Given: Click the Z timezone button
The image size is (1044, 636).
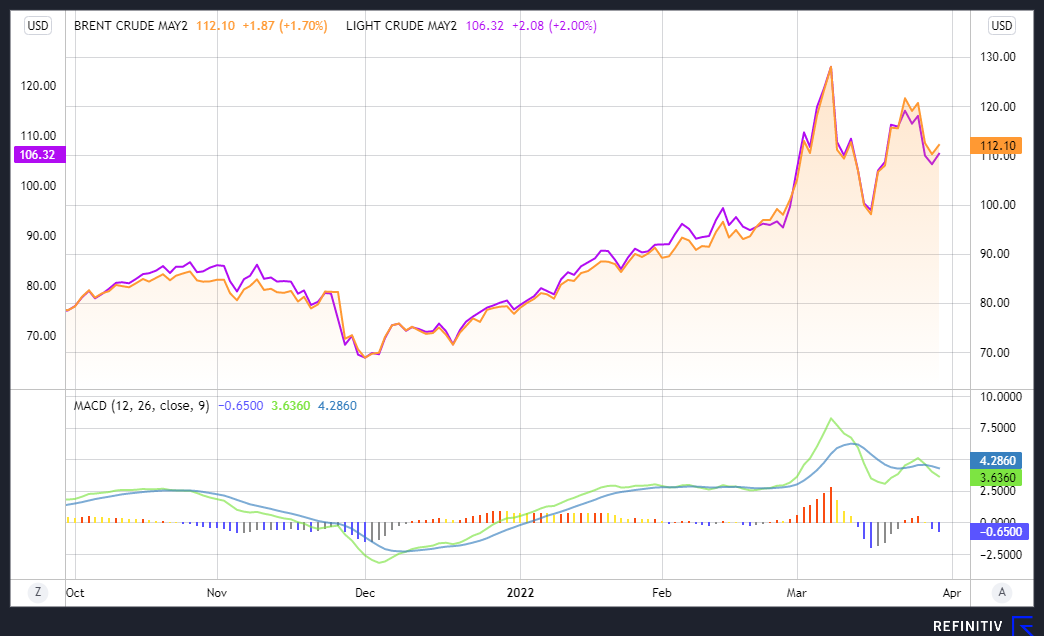Looking at the screenshot, I should [38, 592].
